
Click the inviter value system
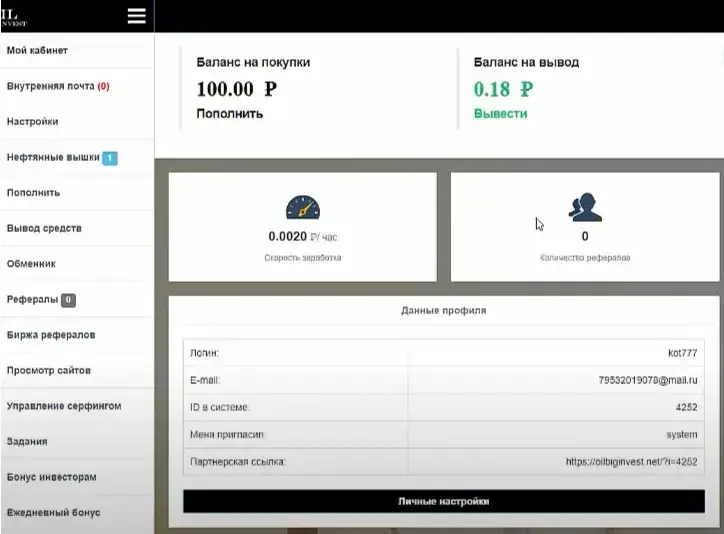[682, 434]
